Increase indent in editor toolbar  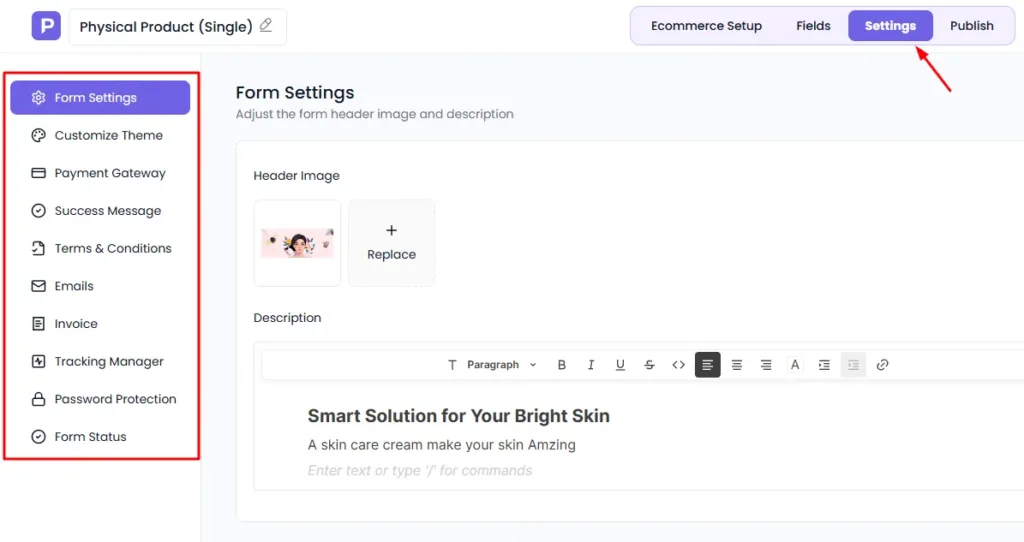pos(824,365)
